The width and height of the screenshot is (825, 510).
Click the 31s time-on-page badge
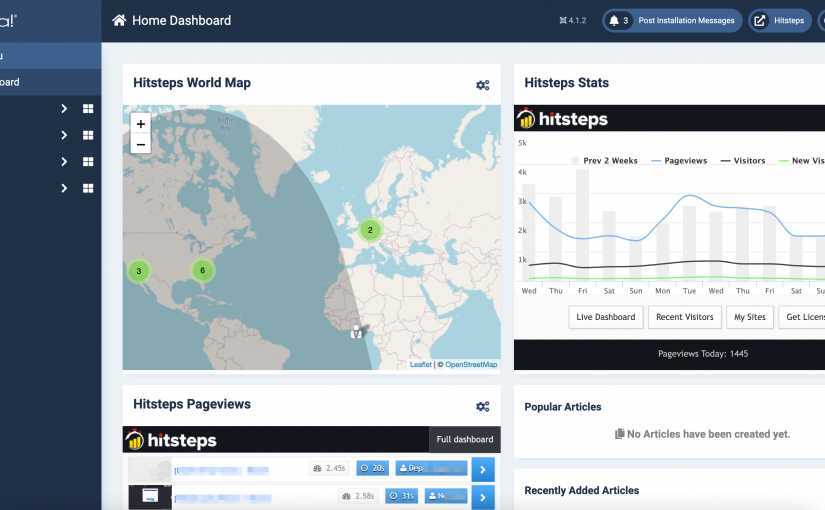click(401, 496)
